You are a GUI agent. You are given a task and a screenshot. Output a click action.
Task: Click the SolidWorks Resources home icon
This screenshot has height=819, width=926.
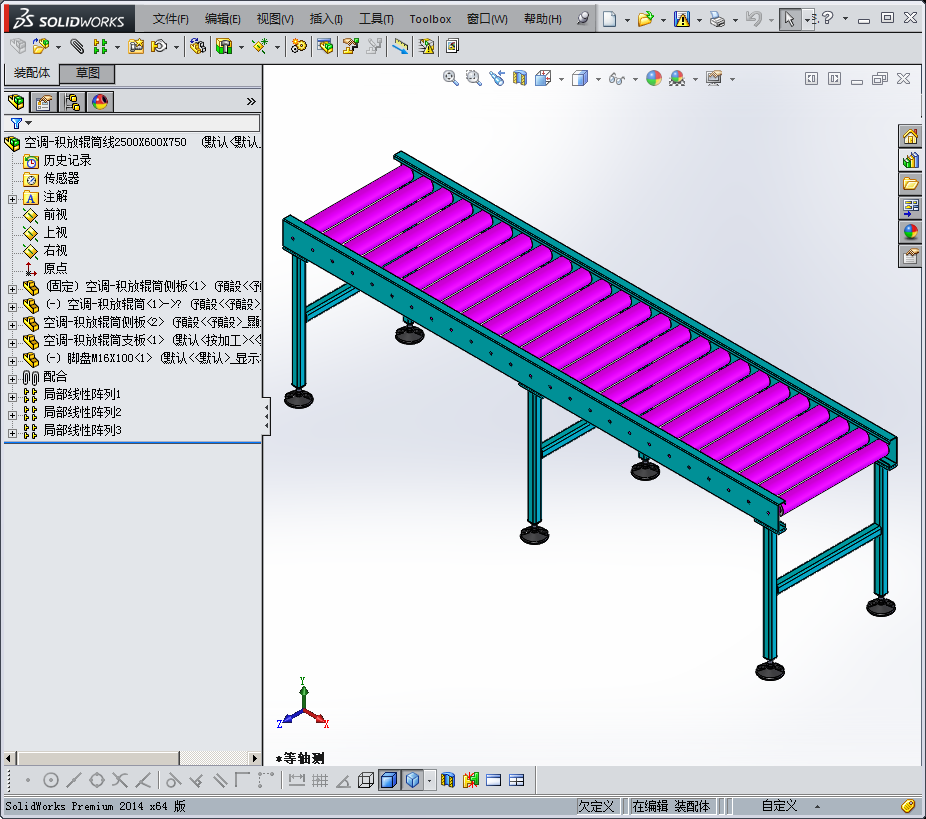[x=910, y=136]
